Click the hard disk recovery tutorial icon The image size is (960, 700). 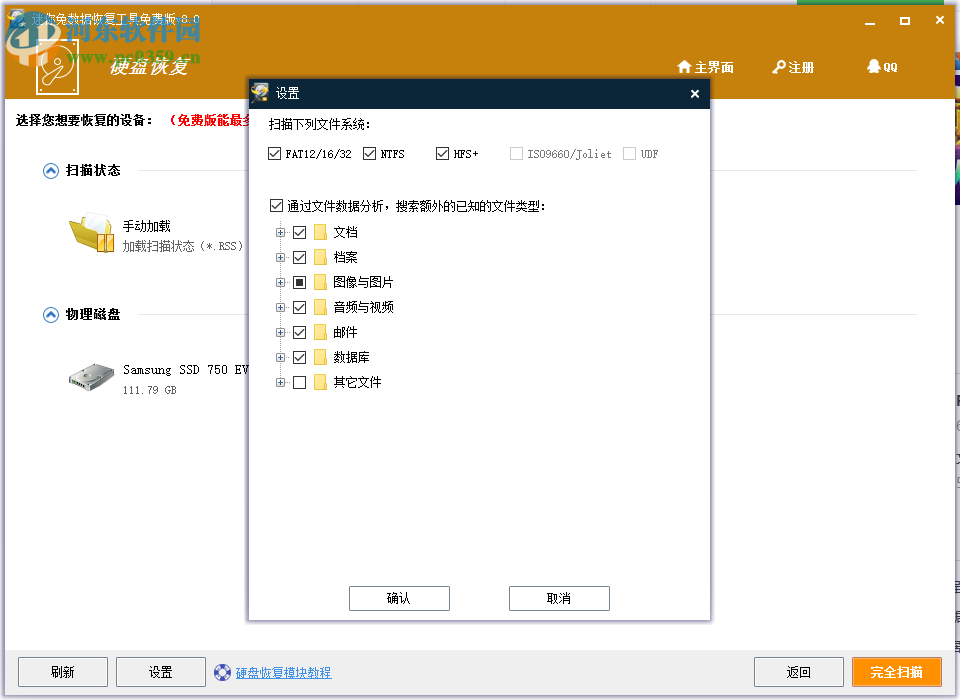click(x=219, y=672)
